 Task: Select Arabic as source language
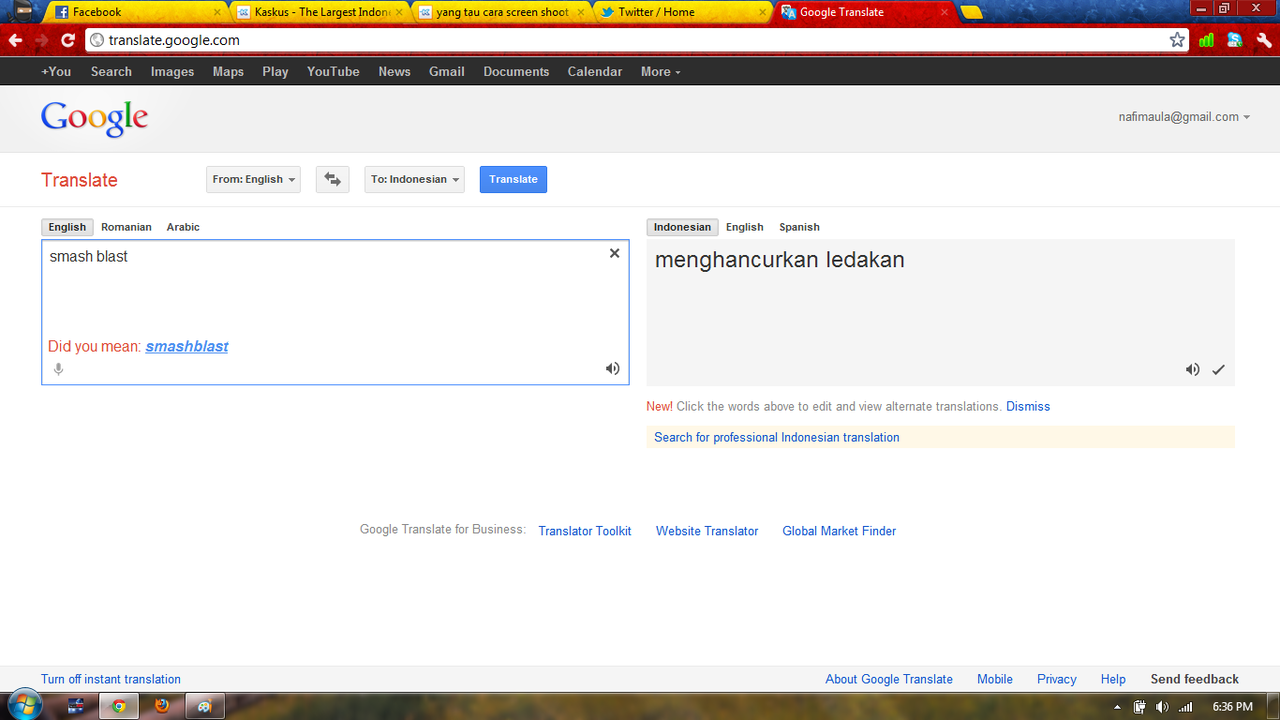(183, 227)
